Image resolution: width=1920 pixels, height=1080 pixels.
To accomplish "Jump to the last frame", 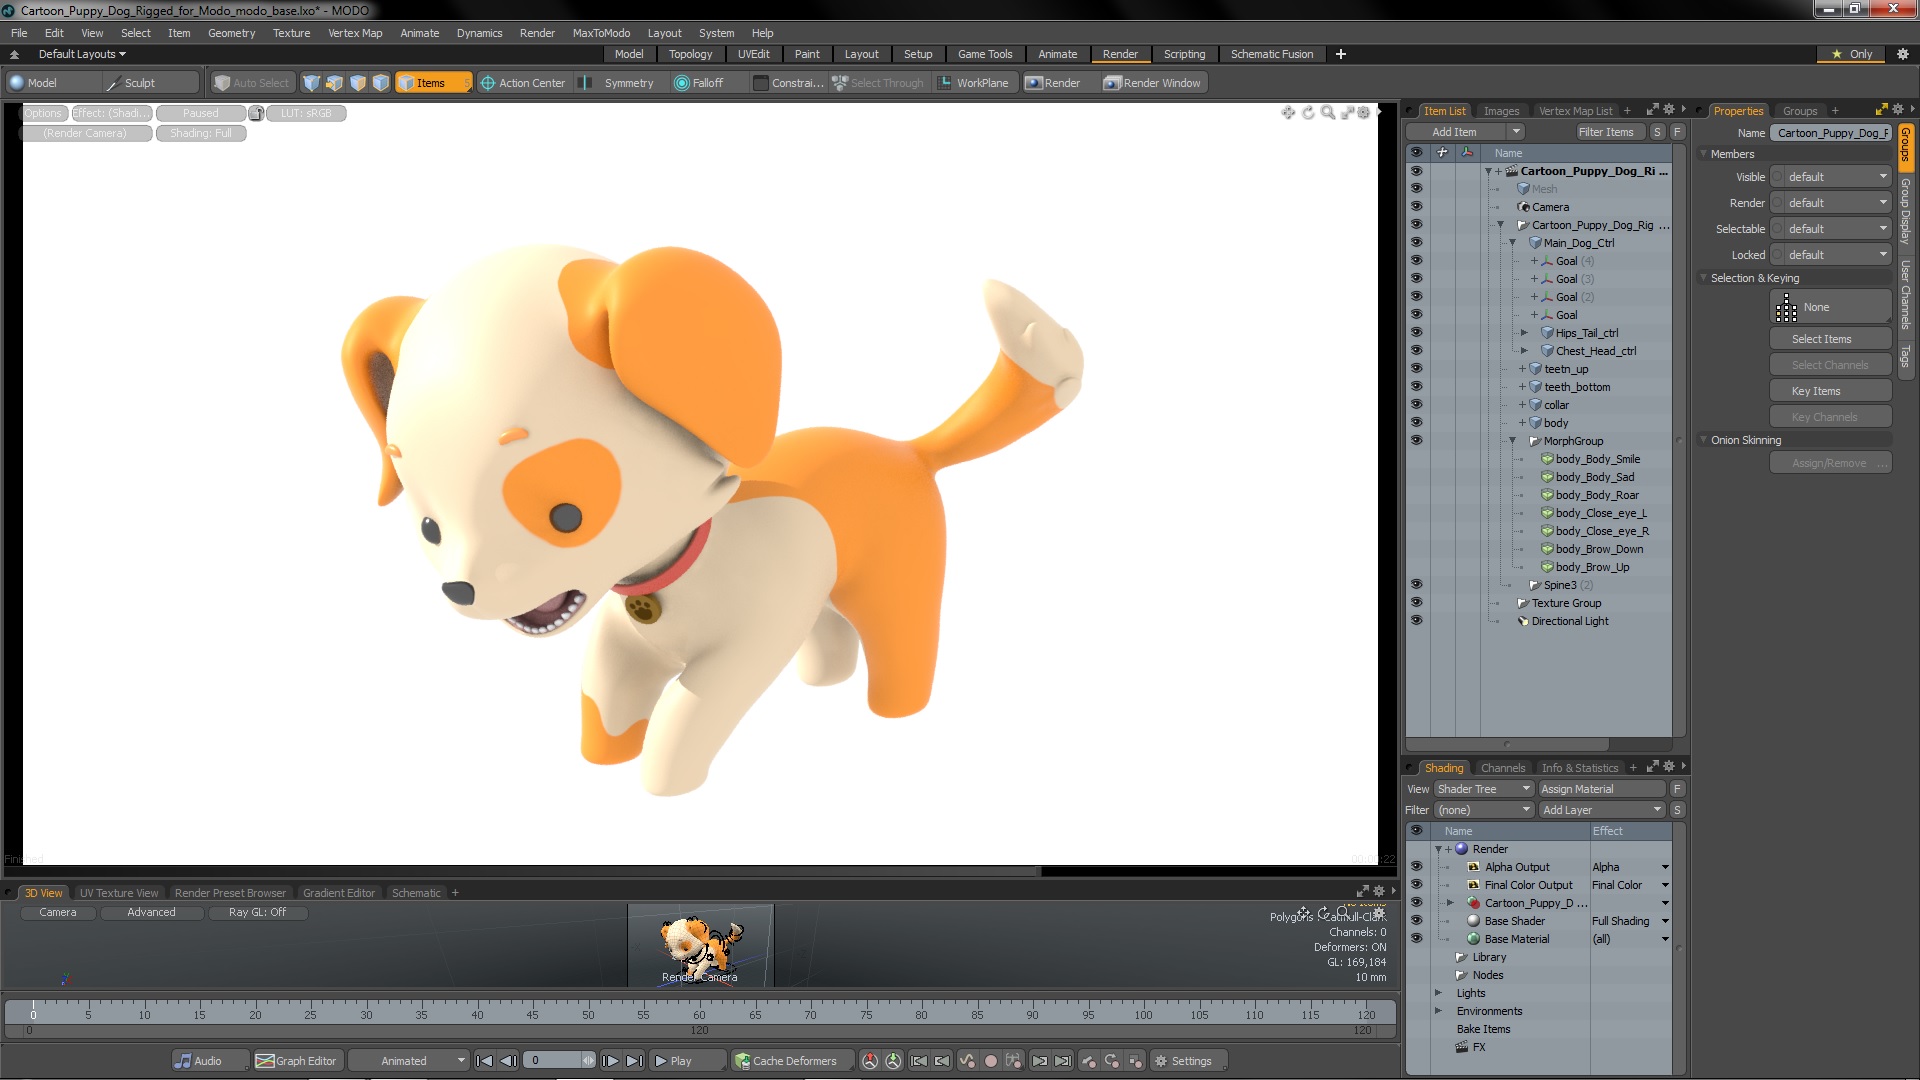I will coord(634,1061).
